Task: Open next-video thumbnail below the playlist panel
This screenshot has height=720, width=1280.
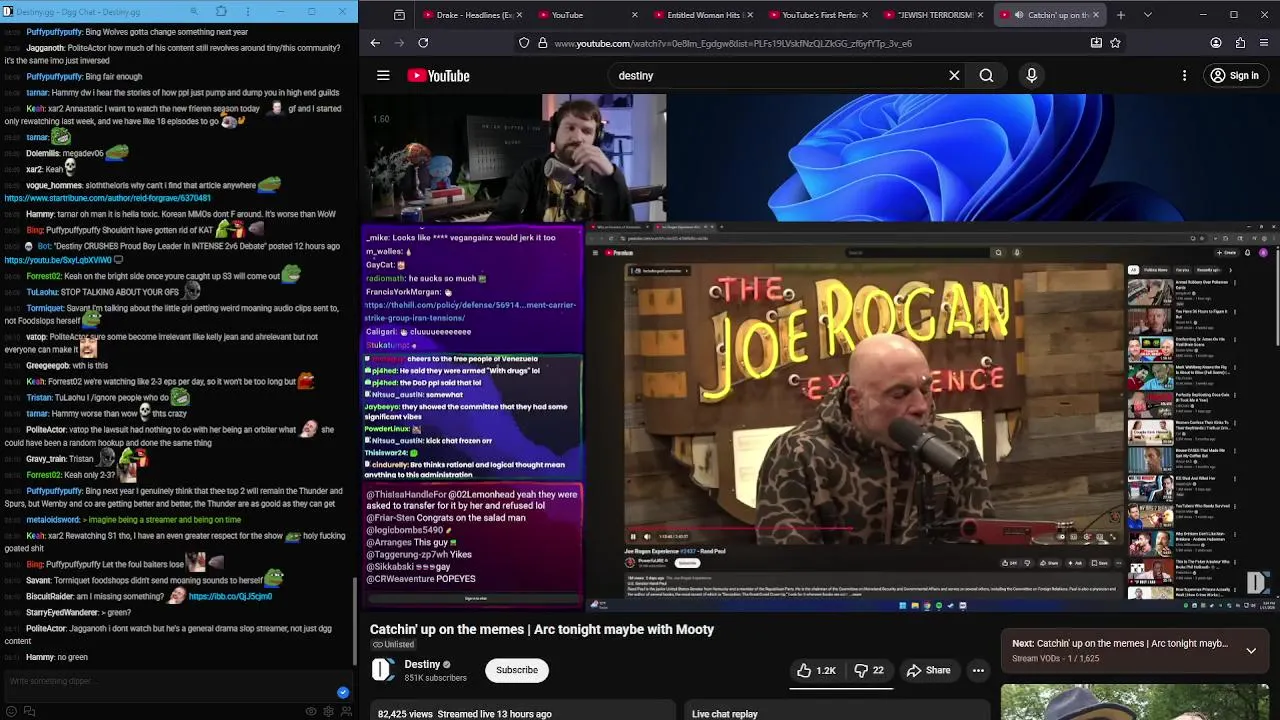Action: 1135,702
